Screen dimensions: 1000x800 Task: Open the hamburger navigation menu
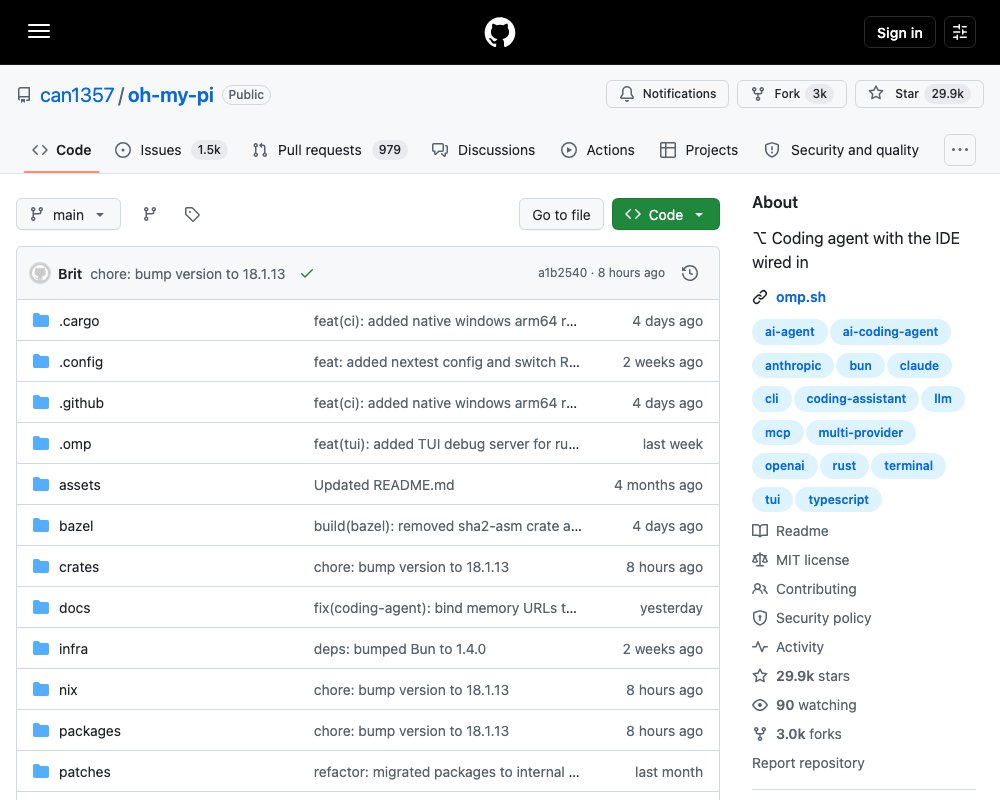[x=39, y=31]
